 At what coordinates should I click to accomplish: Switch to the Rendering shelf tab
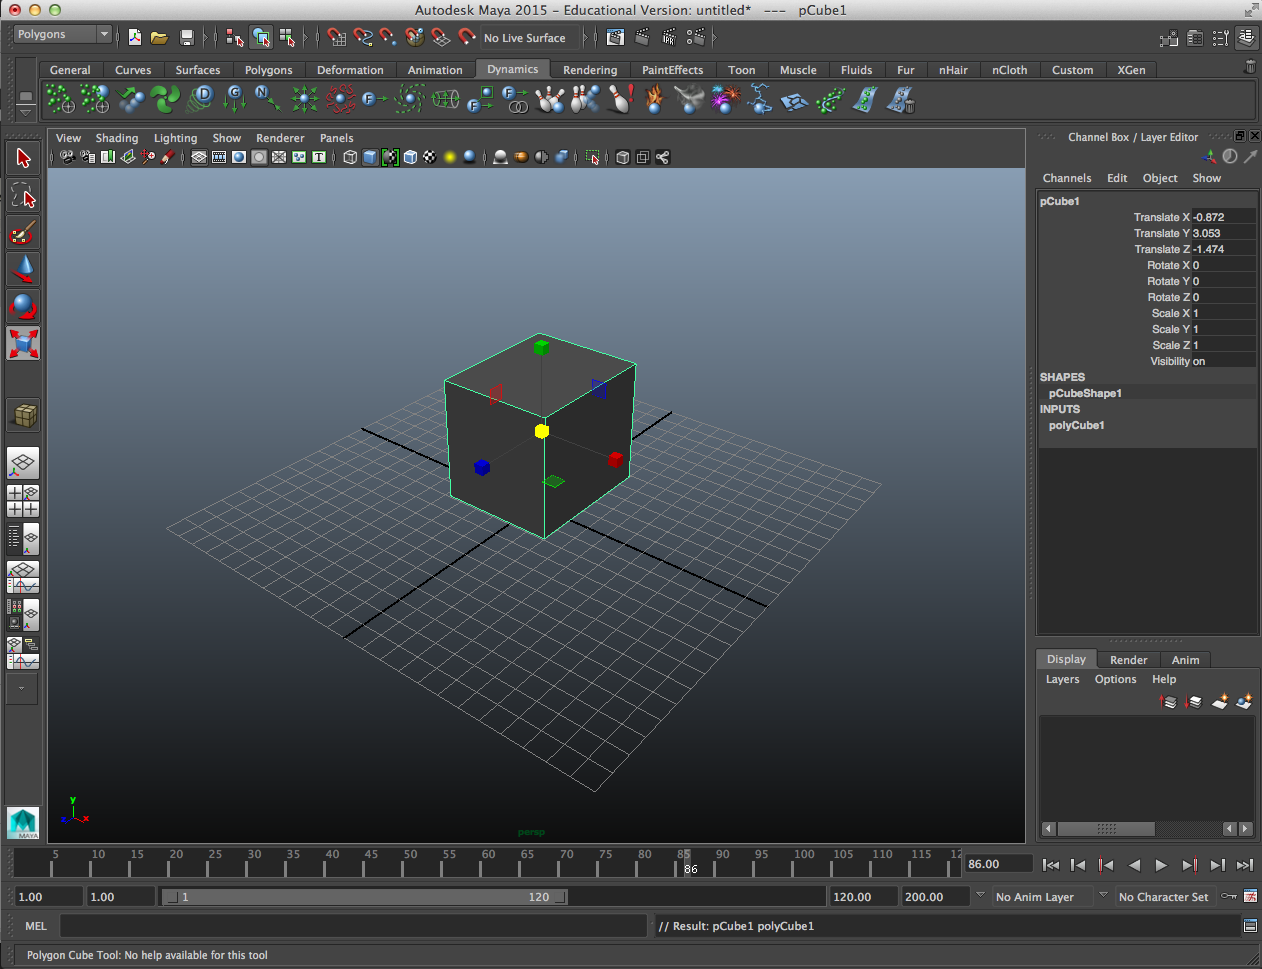(590, 70)
